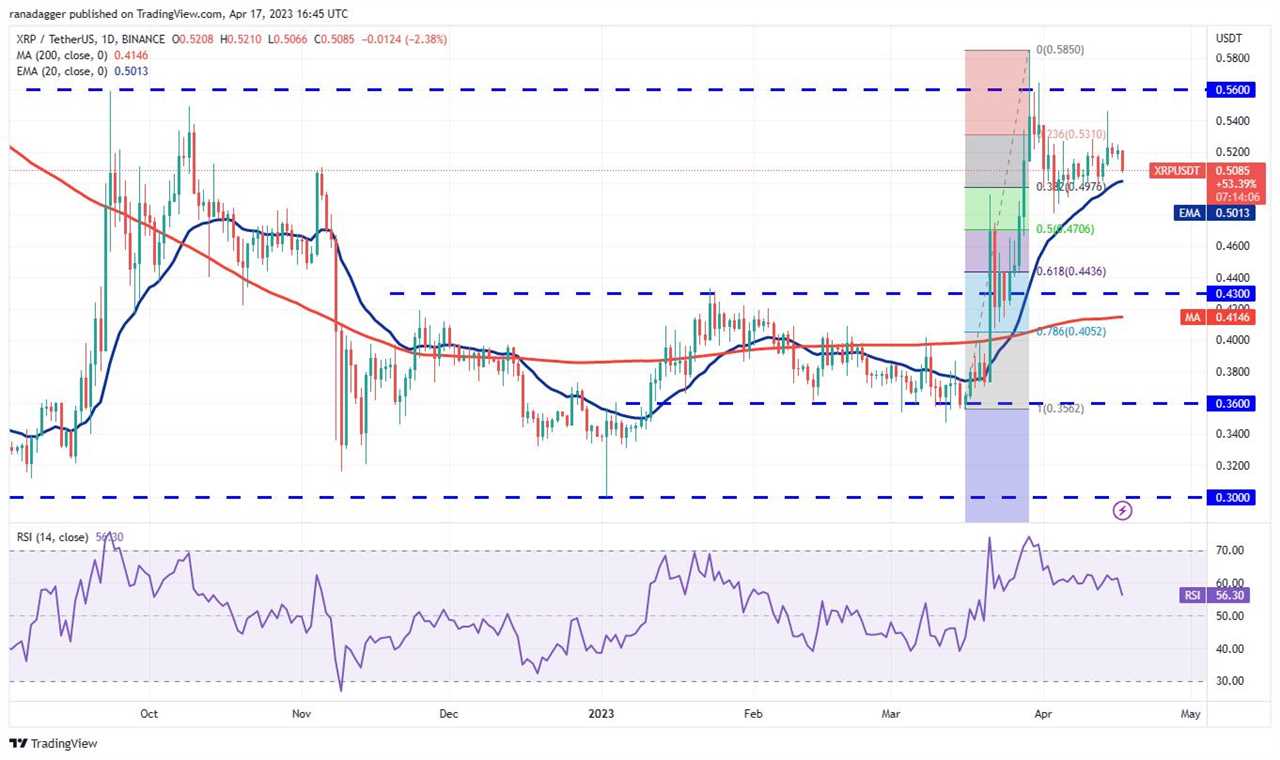The width and height of the screenshot is (1280, 760).
Task: Click the lightning bolt events icon
Action: [x=1123, y=511]
